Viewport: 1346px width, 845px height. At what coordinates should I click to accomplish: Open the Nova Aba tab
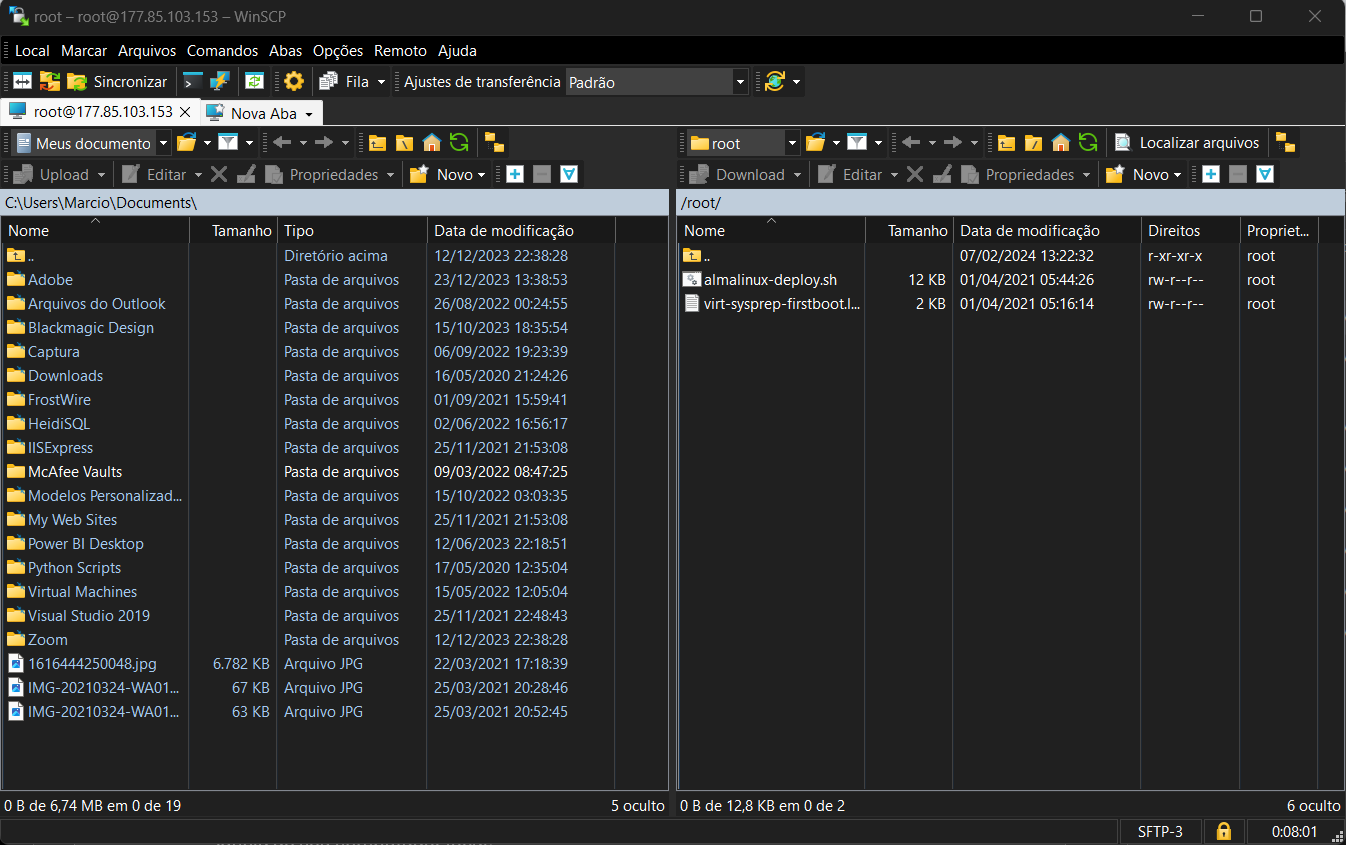(263, 113)
